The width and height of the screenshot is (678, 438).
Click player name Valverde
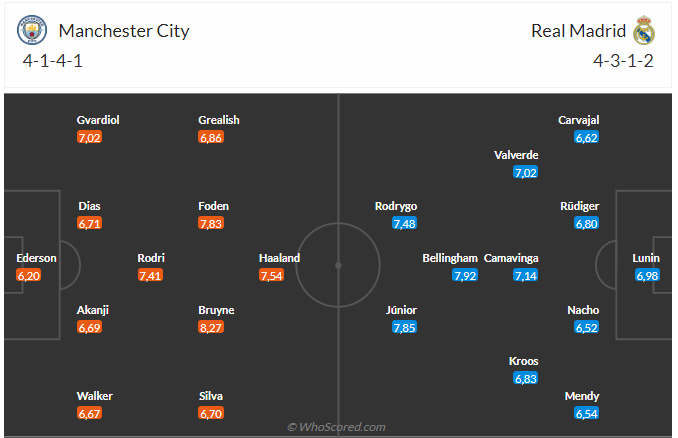(x=517, y=155)
